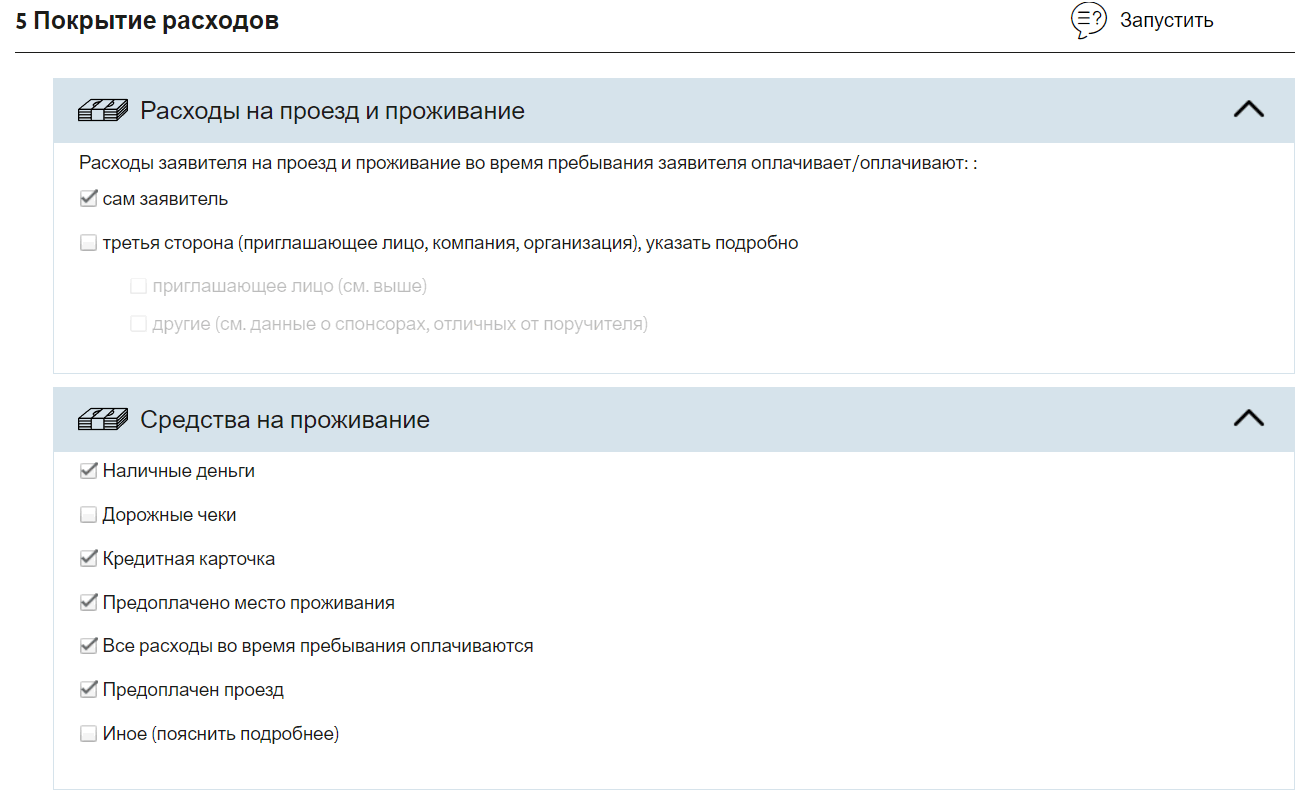This screenshot has width=1305, height=798.
Task: Click the Расходы на проезд и проживание header title
Action: pyautogui.click(x=332, y=111)
